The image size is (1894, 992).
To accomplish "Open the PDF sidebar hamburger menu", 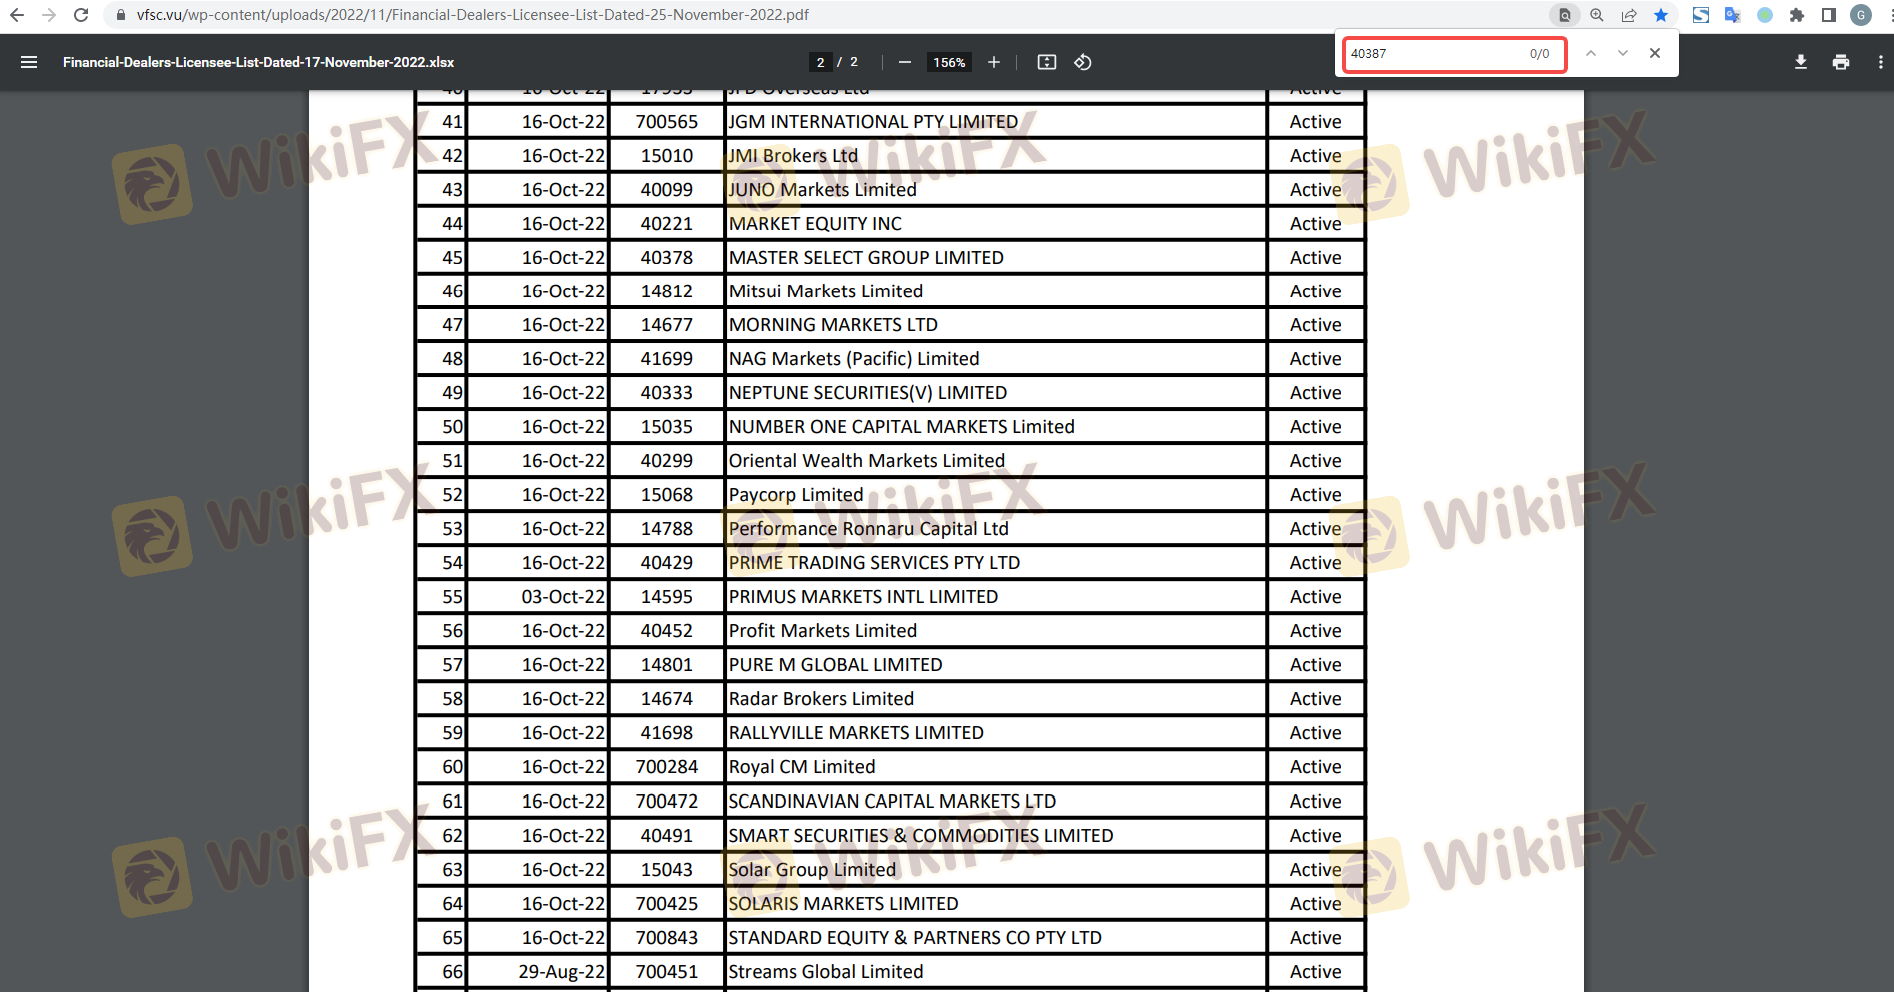I will [29, 62].
